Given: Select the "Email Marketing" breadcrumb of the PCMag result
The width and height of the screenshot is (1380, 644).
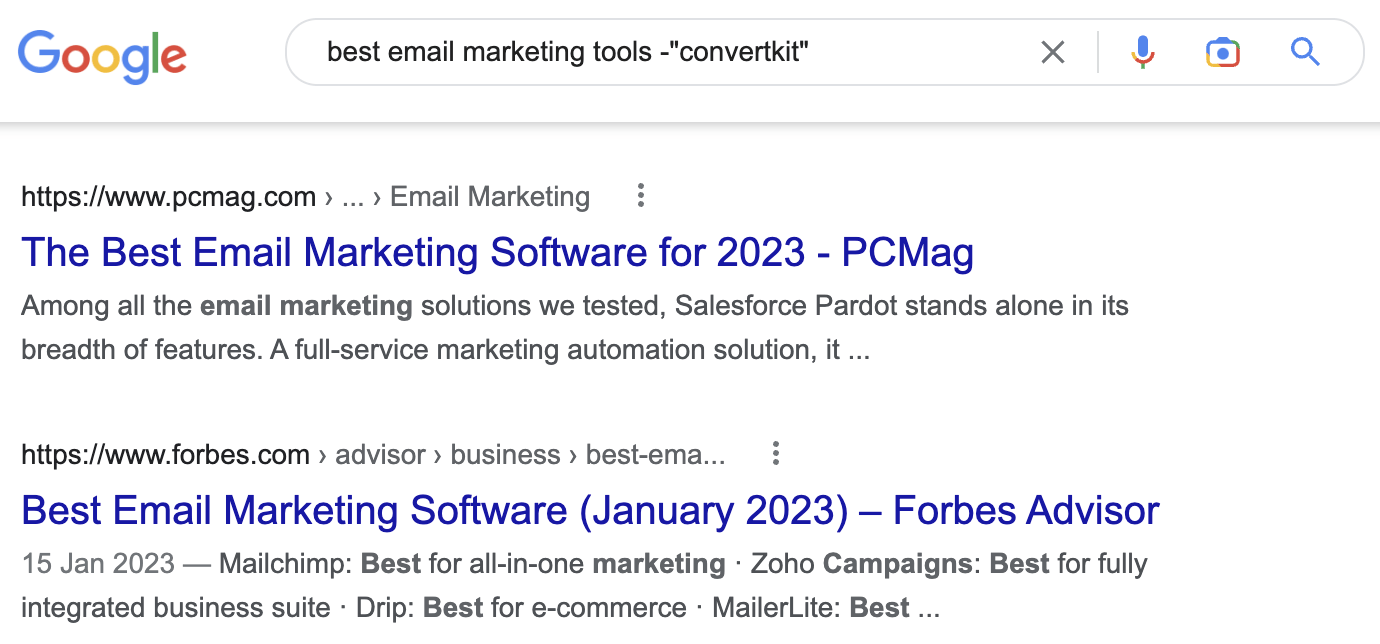Looking at the screenshot, I should click(x=490, y=197).
